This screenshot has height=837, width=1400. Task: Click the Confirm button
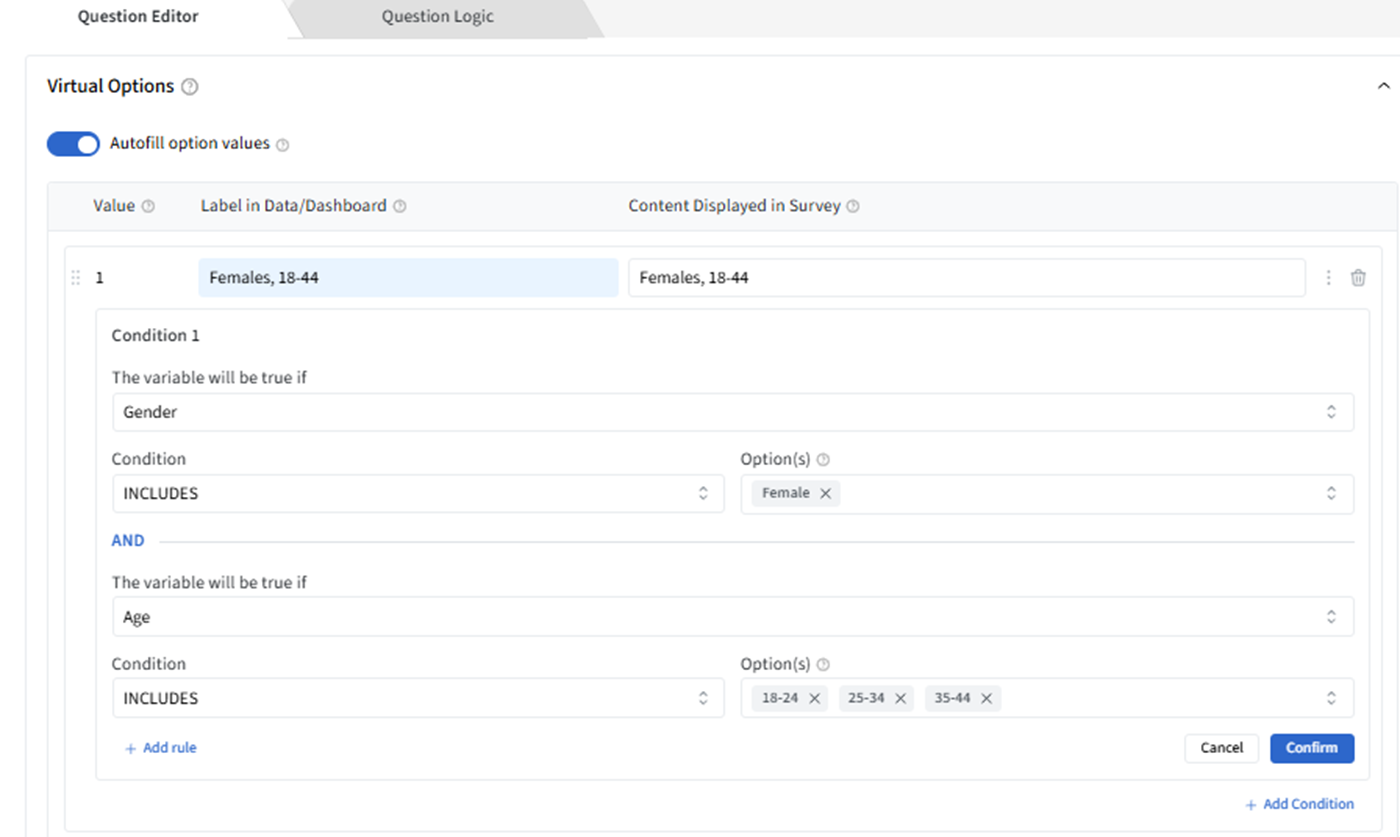[1311, 748]
